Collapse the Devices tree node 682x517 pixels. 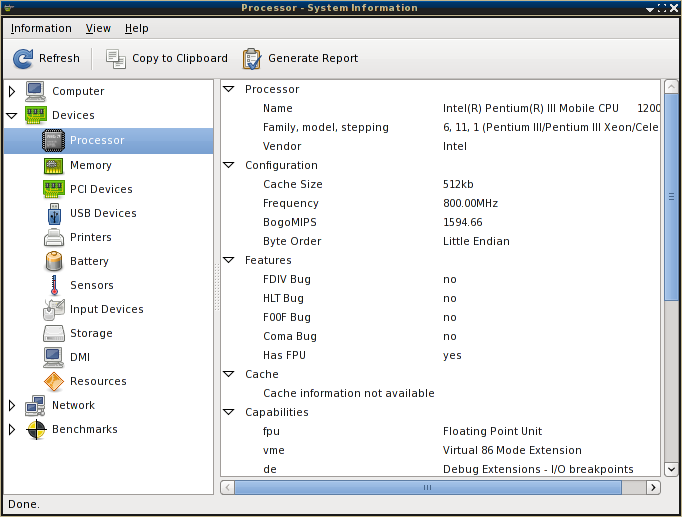point(12,115)
